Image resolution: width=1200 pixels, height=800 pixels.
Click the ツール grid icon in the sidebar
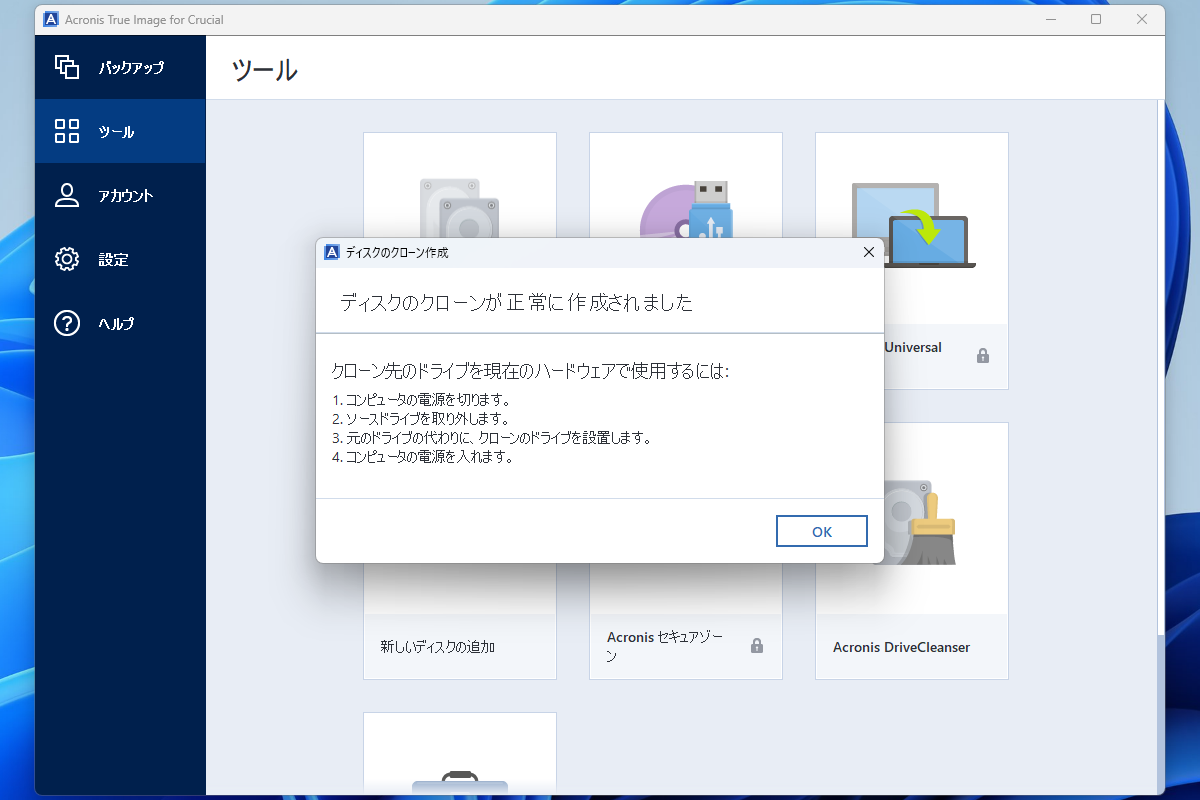click(x=66, y=130)
